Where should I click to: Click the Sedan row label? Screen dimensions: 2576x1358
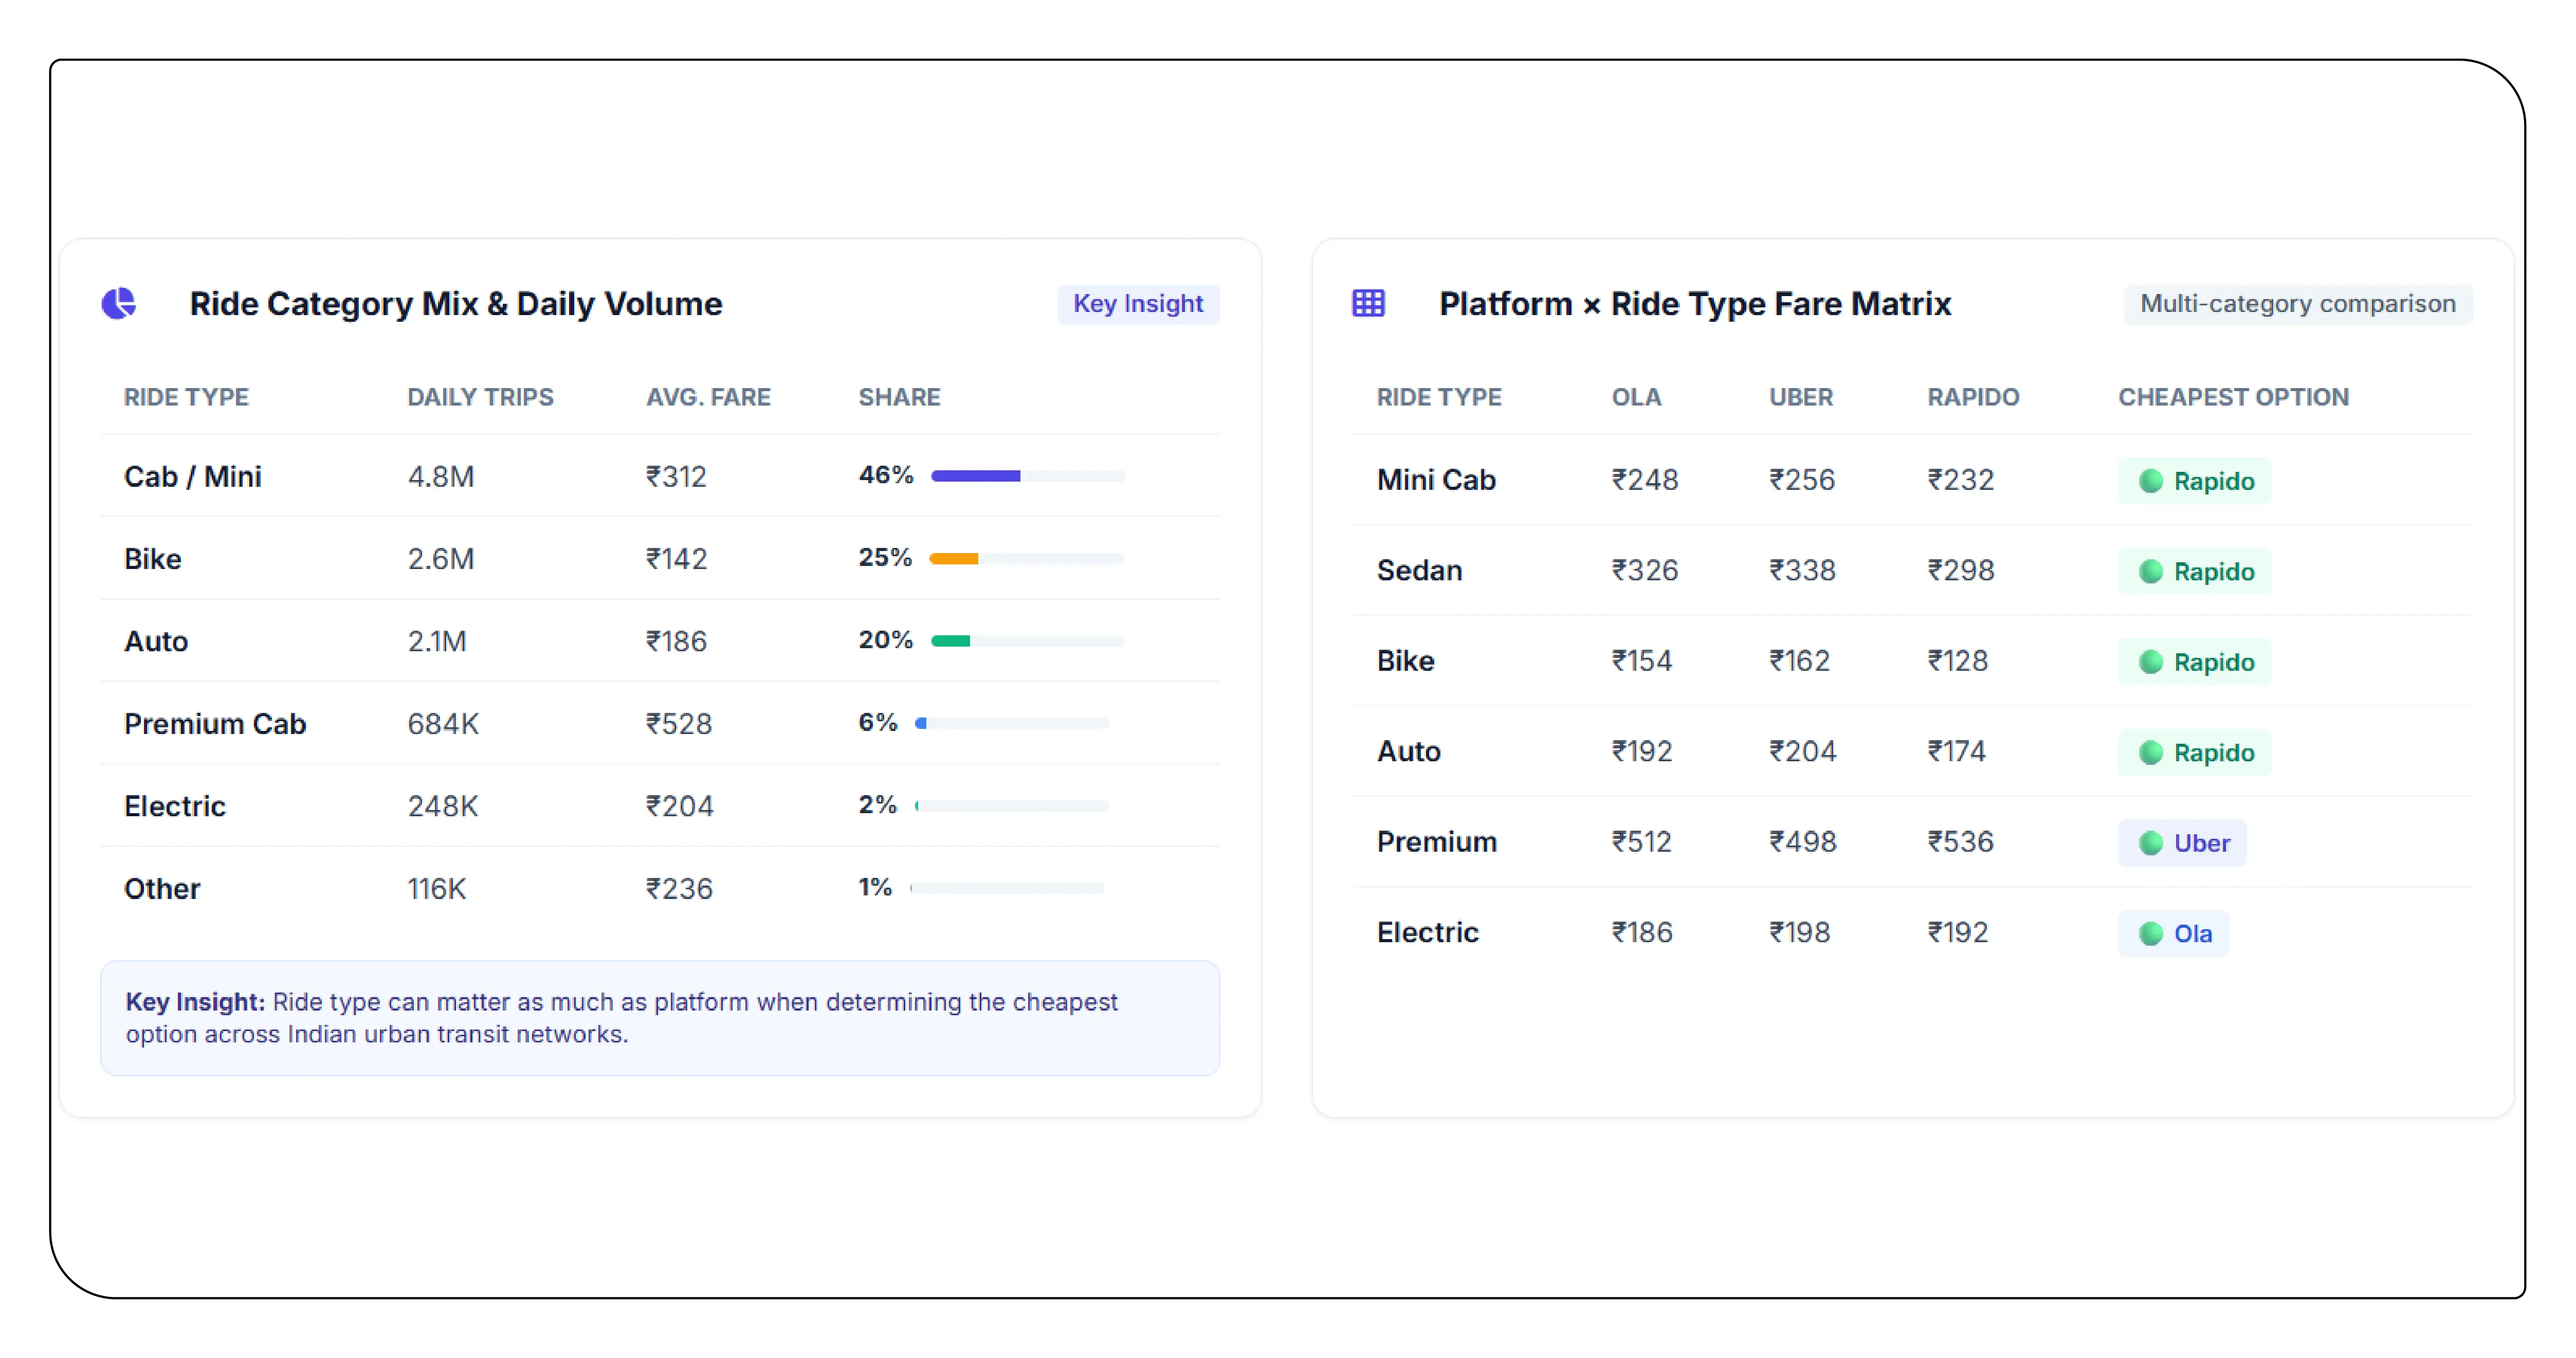[1419, 571]
